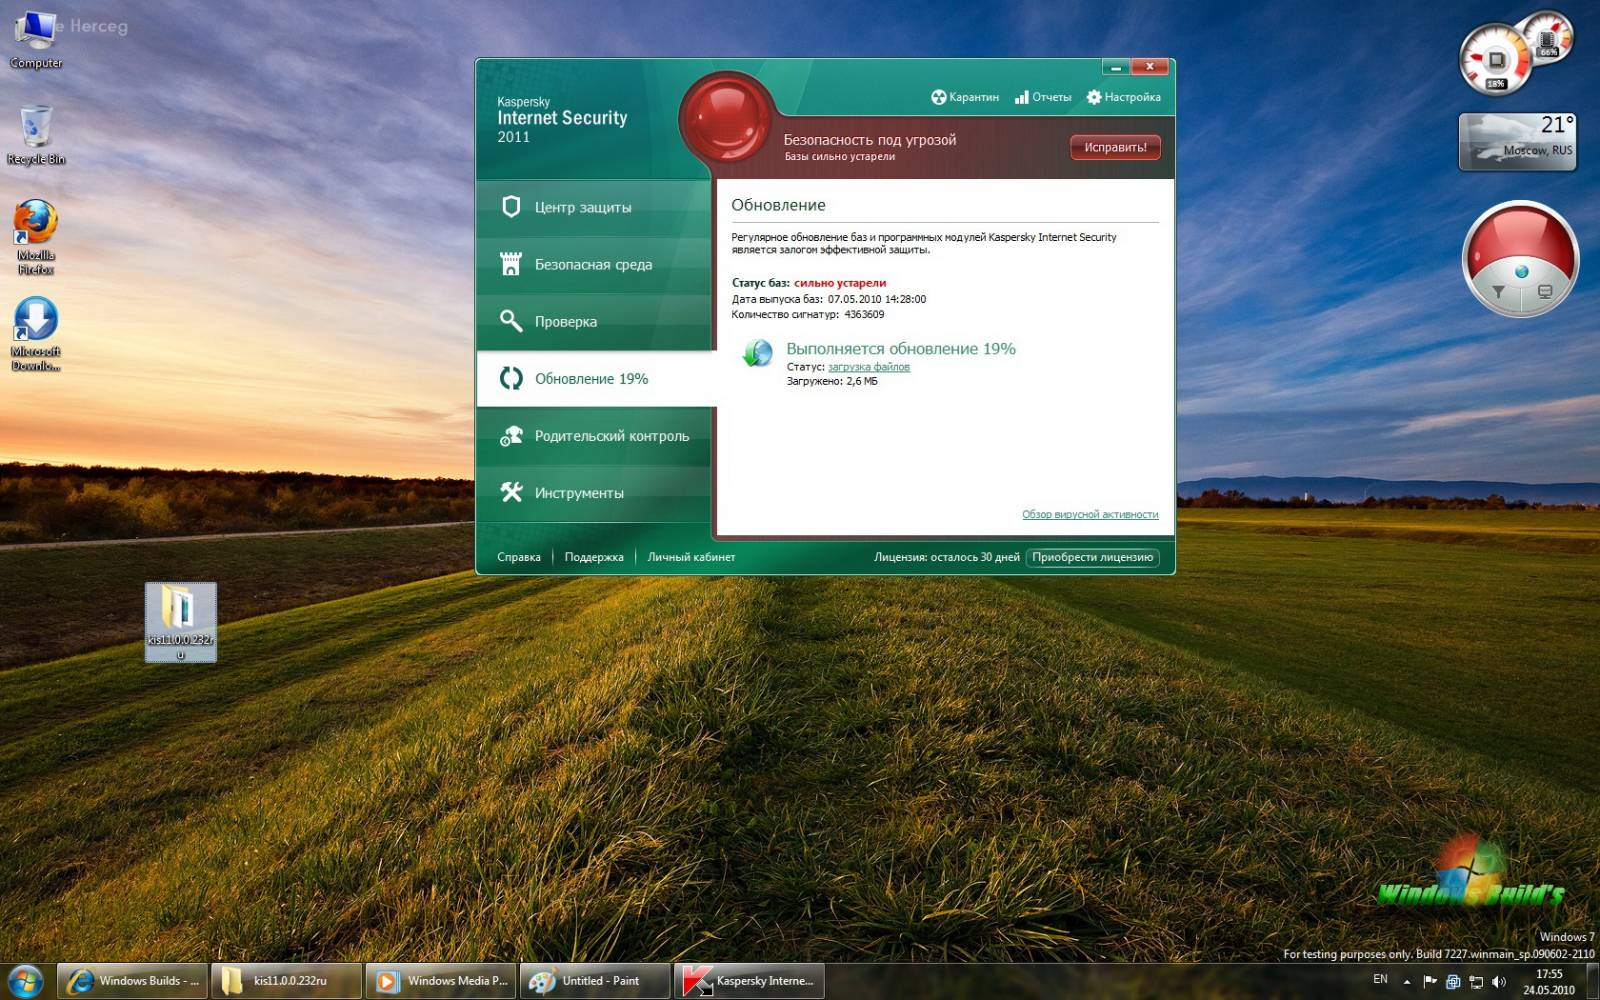This screenshot has width=1600, height=1000.
Task: Click the Приобрести лицензию button
Action: pyautogui.click(x=1092, y=557)
